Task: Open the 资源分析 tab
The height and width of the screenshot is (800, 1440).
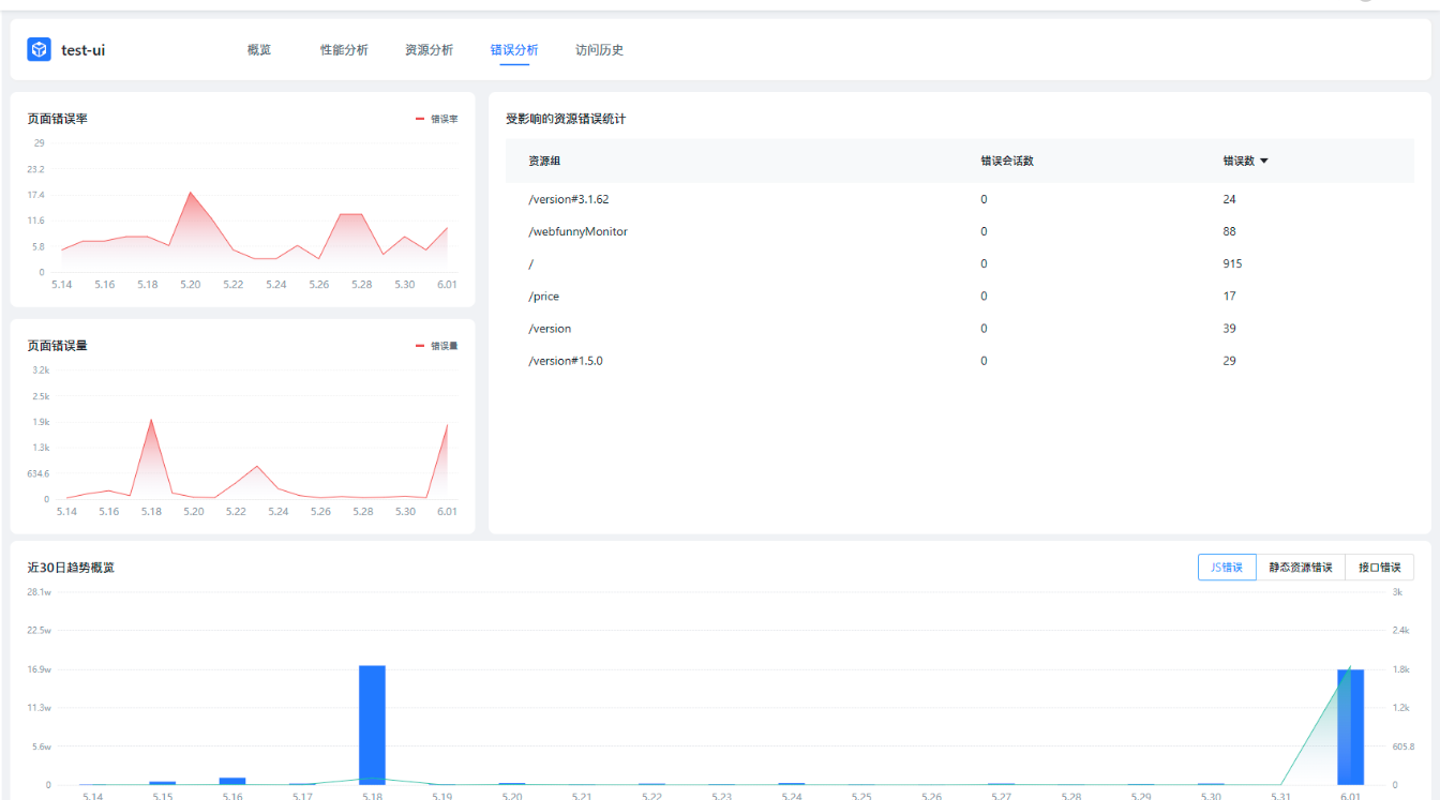Action: click(x=429, y=50)
